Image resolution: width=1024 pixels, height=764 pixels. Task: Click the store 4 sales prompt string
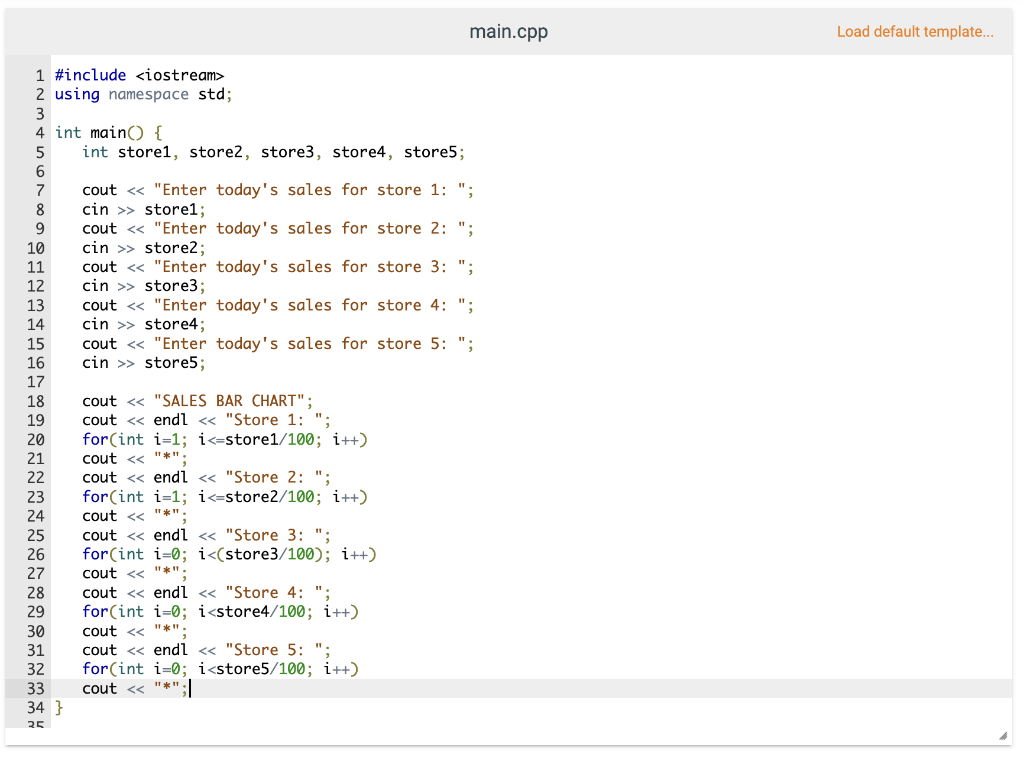(310, 306)
